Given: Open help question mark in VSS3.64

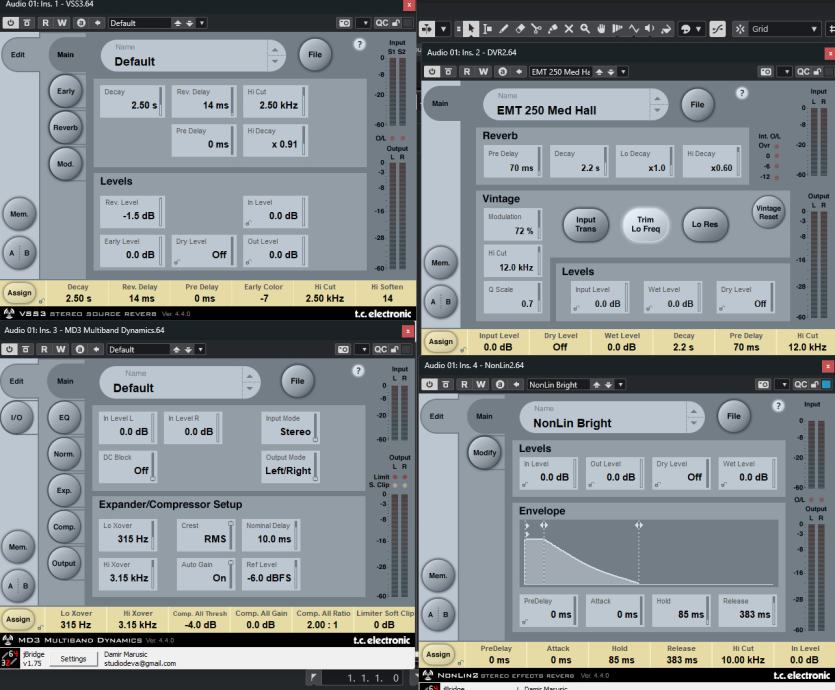Looking at the screenshot, I should (359, 44).
